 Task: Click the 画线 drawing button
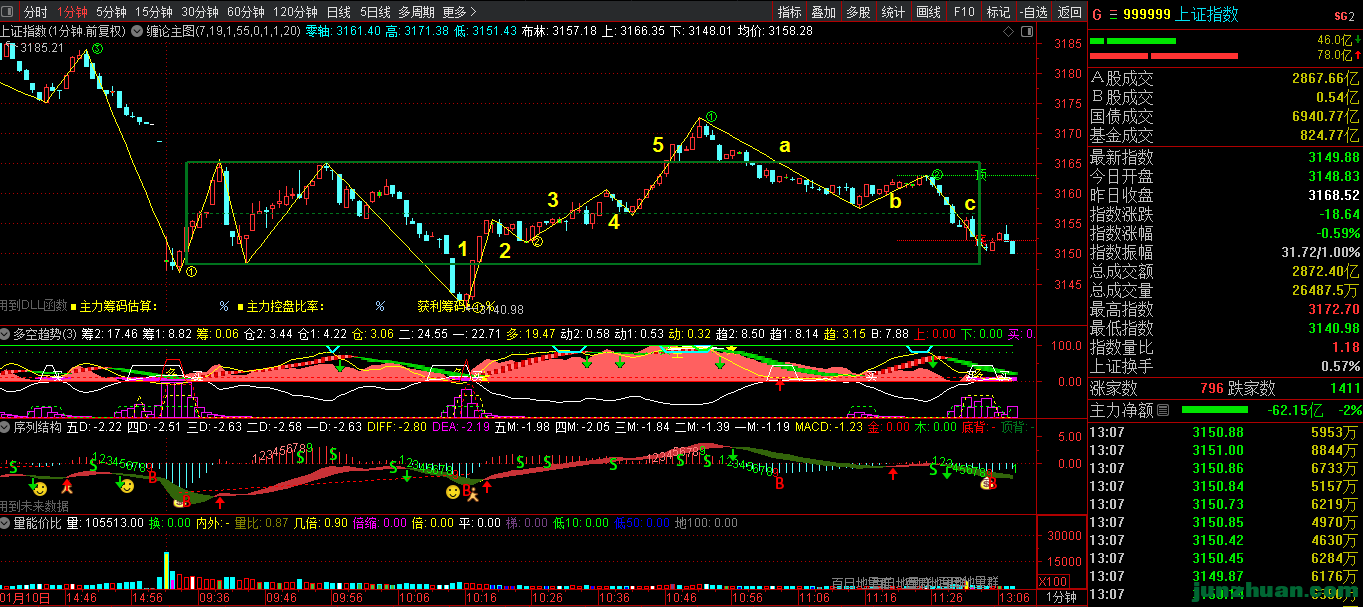928,12
